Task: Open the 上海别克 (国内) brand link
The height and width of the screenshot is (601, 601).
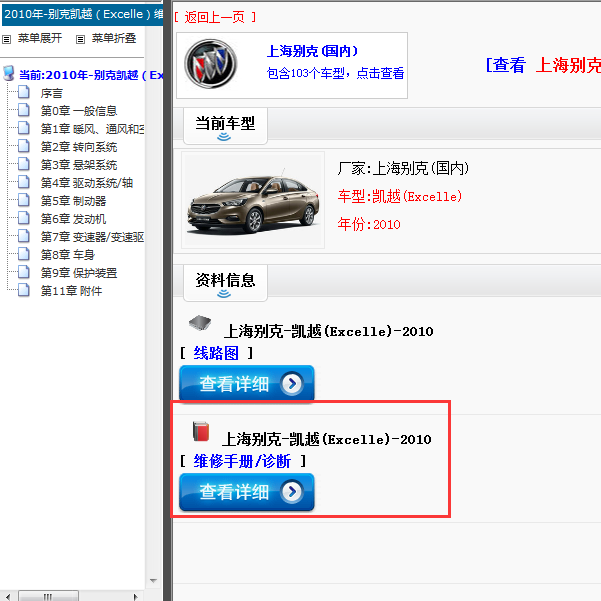Action: (312, 51)
